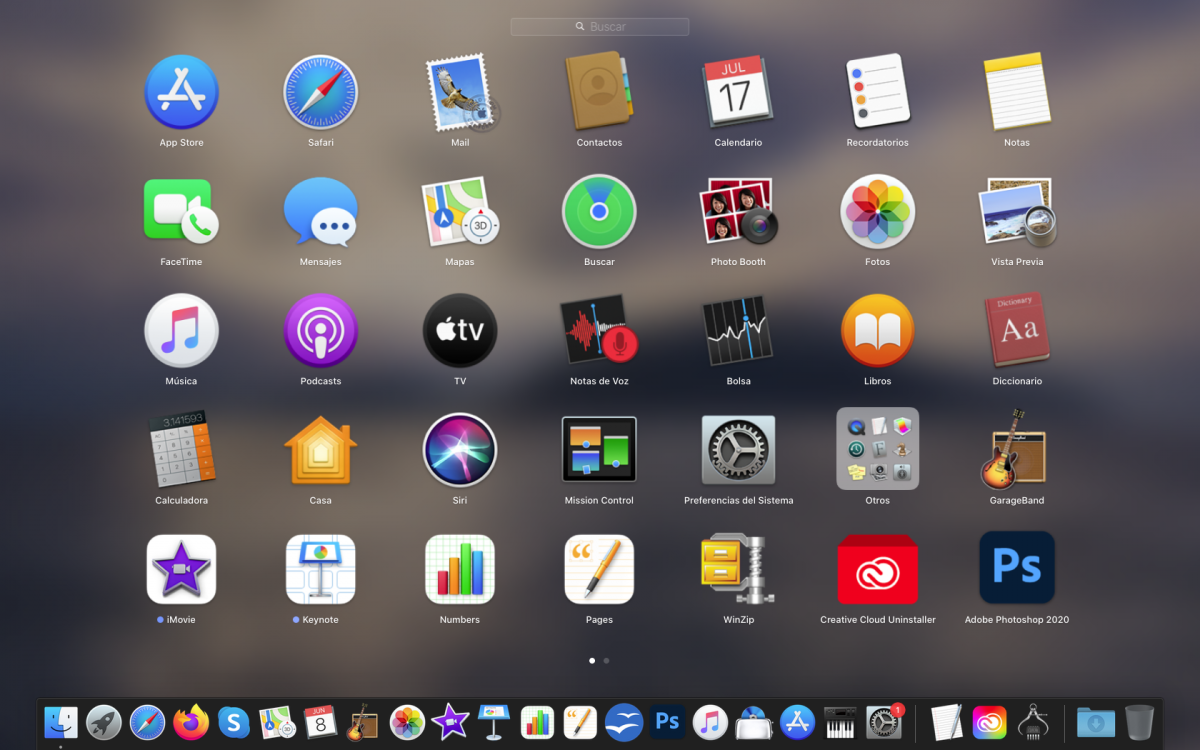
Task: Launch the Buscar (Find My) app
Action: pyautogui.click(x=599, y=211)
